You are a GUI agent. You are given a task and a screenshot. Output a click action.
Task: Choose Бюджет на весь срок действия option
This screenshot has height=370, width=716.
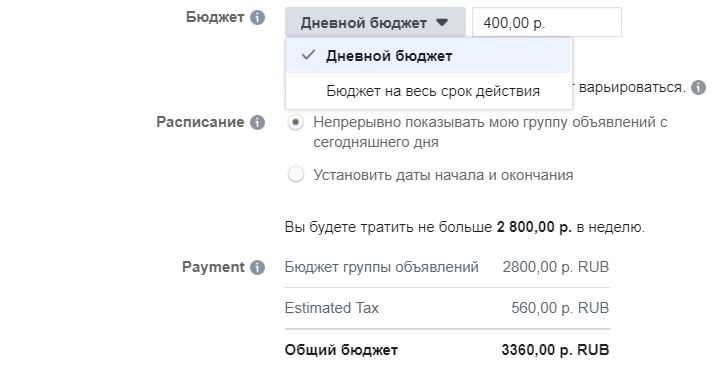click(429, 91)
